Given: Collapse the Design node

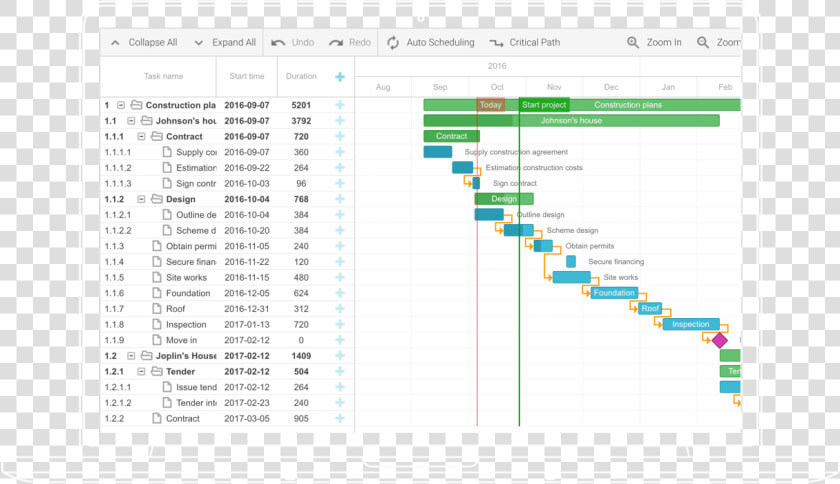Looking at the screenshot, I should coord(141,199).
